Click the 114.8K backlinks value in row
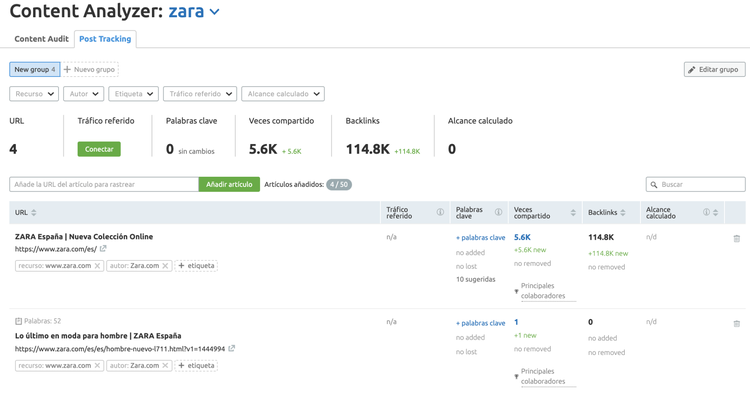The image size is (750, 394). click(x=601, y=237)
